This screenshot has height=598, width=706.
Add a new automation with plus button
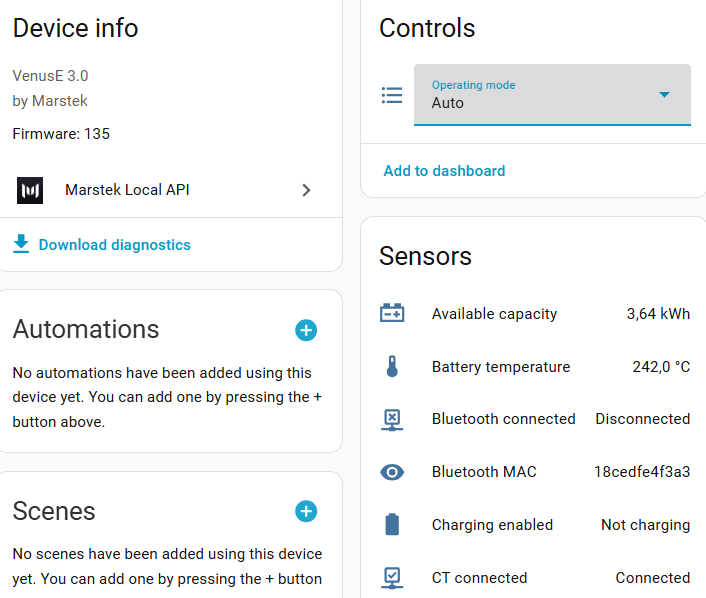pos(306,330)
